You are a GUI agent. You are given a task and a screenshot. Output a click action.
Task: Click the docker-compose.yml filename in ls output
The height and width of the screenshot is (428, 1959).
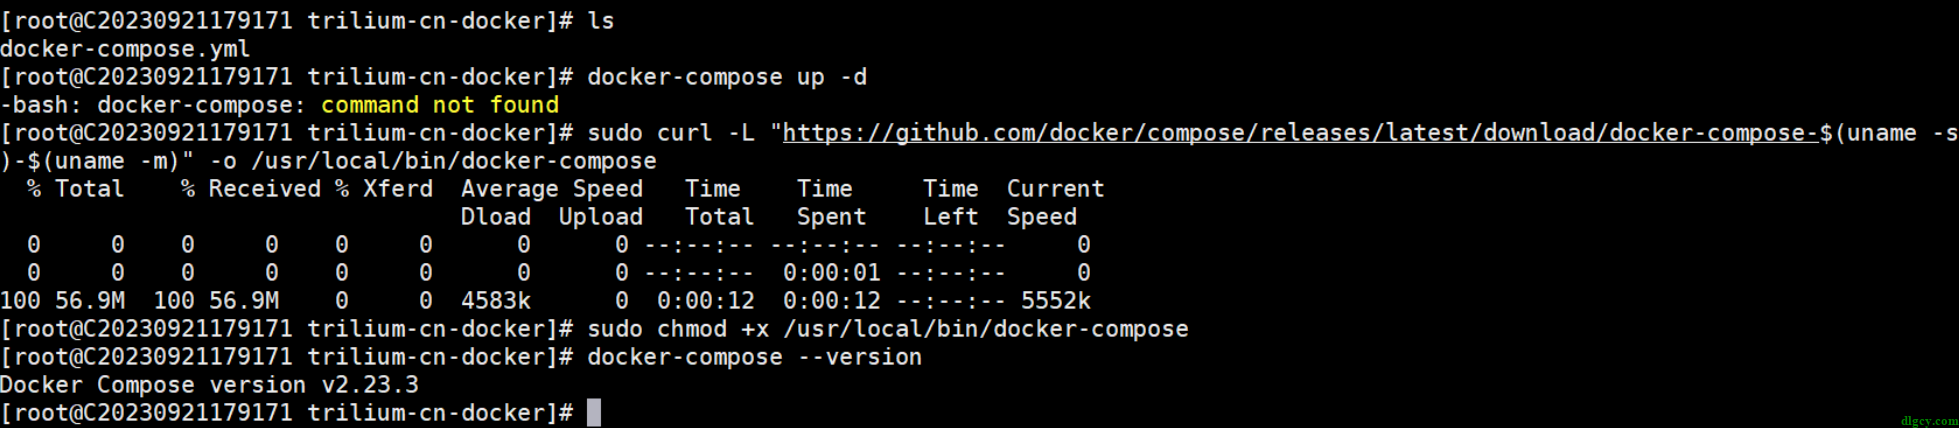click(x=125, y=49)
